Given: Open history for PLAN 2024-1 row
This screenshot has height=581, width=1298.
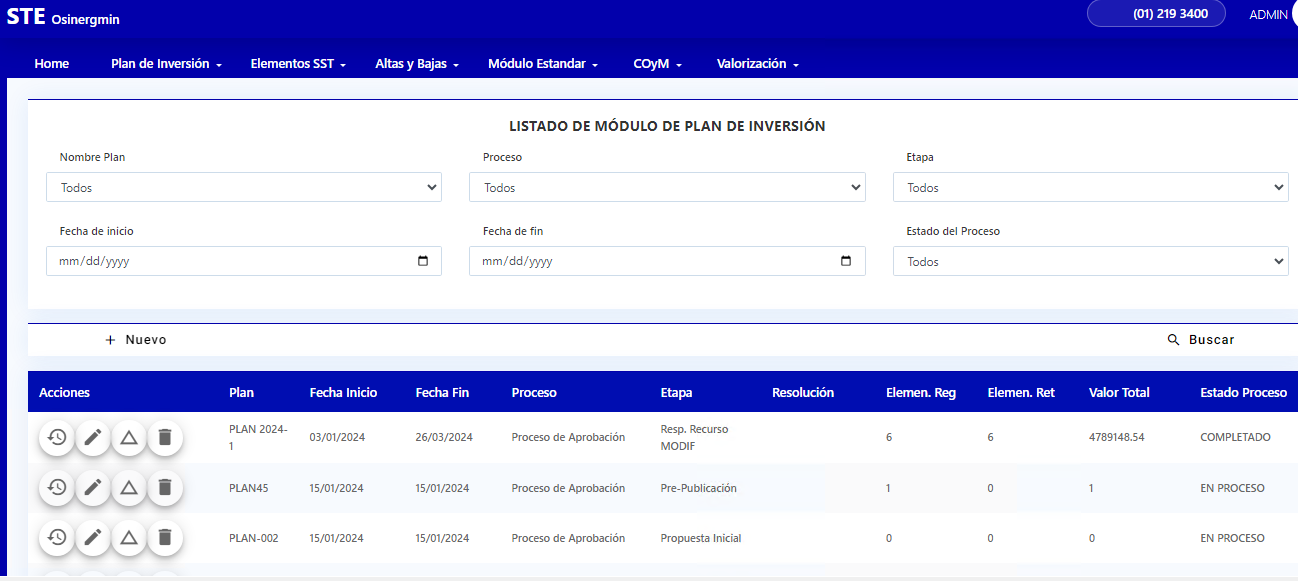Looking at the screenshot, I should 57,437.
